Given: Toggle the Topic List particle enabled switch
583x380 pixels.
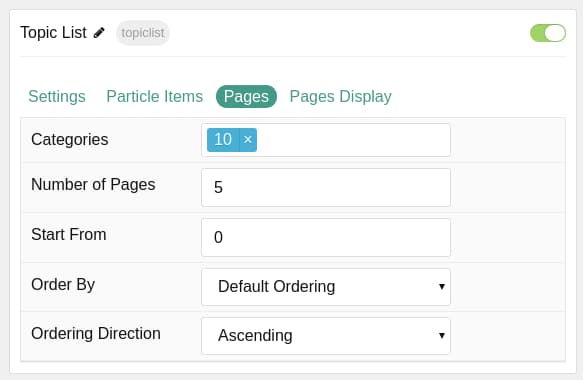Looking at the screenshot, I should tap(548, 33).
